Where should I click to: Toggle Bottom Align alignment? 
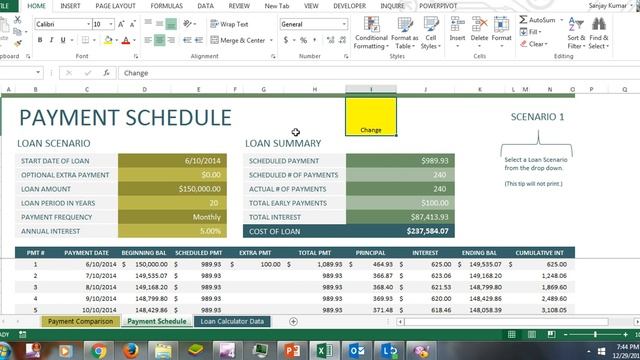171,24
